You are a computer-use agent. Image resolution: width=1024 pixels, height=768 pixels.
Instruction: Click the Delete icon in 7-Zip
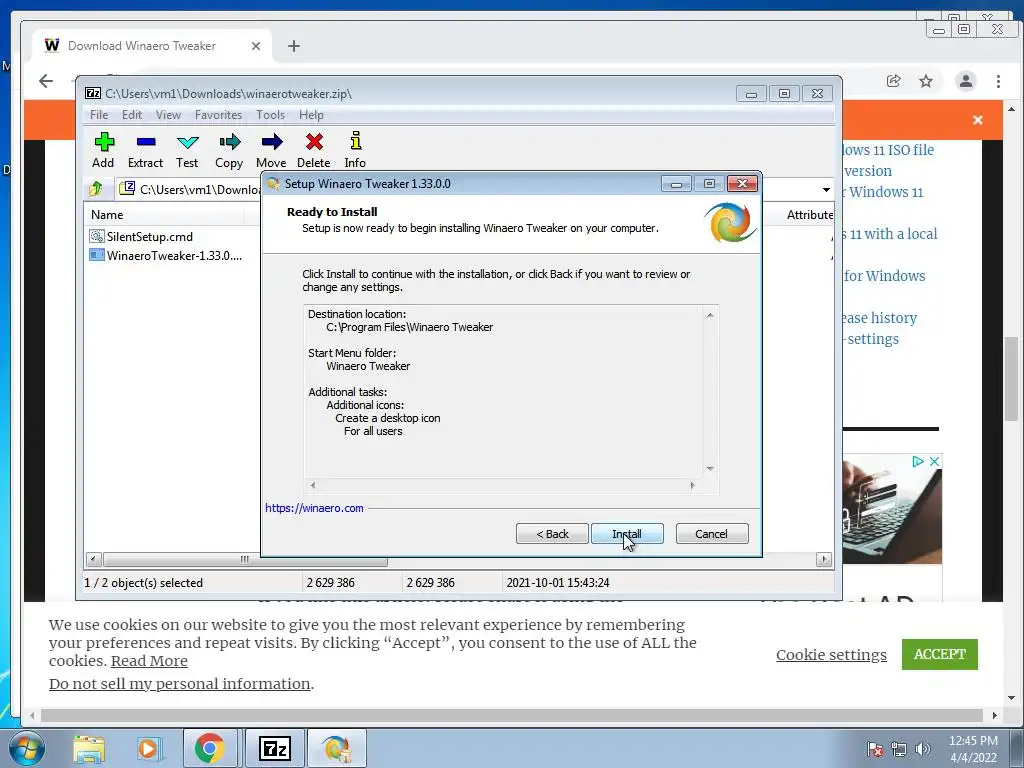point(313,150)
